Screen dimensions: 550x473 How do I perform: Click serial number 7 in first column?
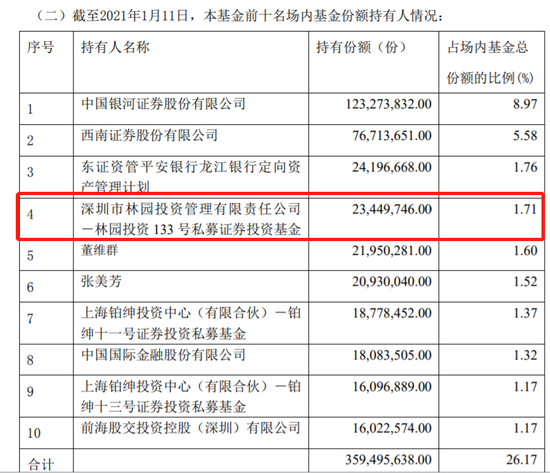(30, 319)
